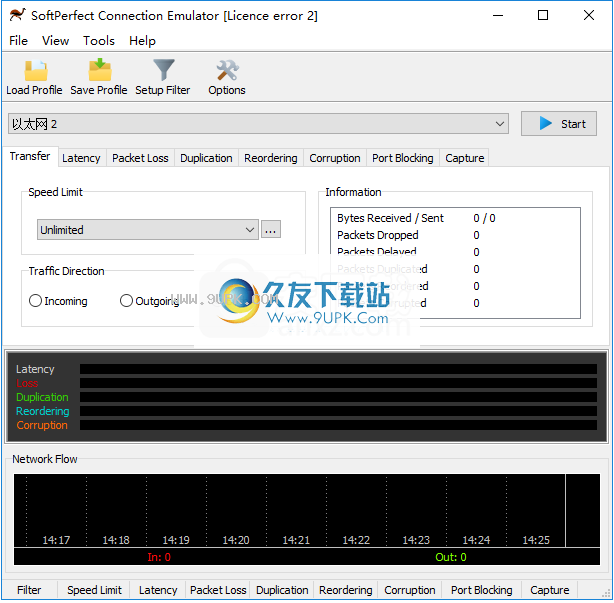This screenshot has width=614, height=603.
Task: Click the Loss indicator bar
Action: pos(338,383)
